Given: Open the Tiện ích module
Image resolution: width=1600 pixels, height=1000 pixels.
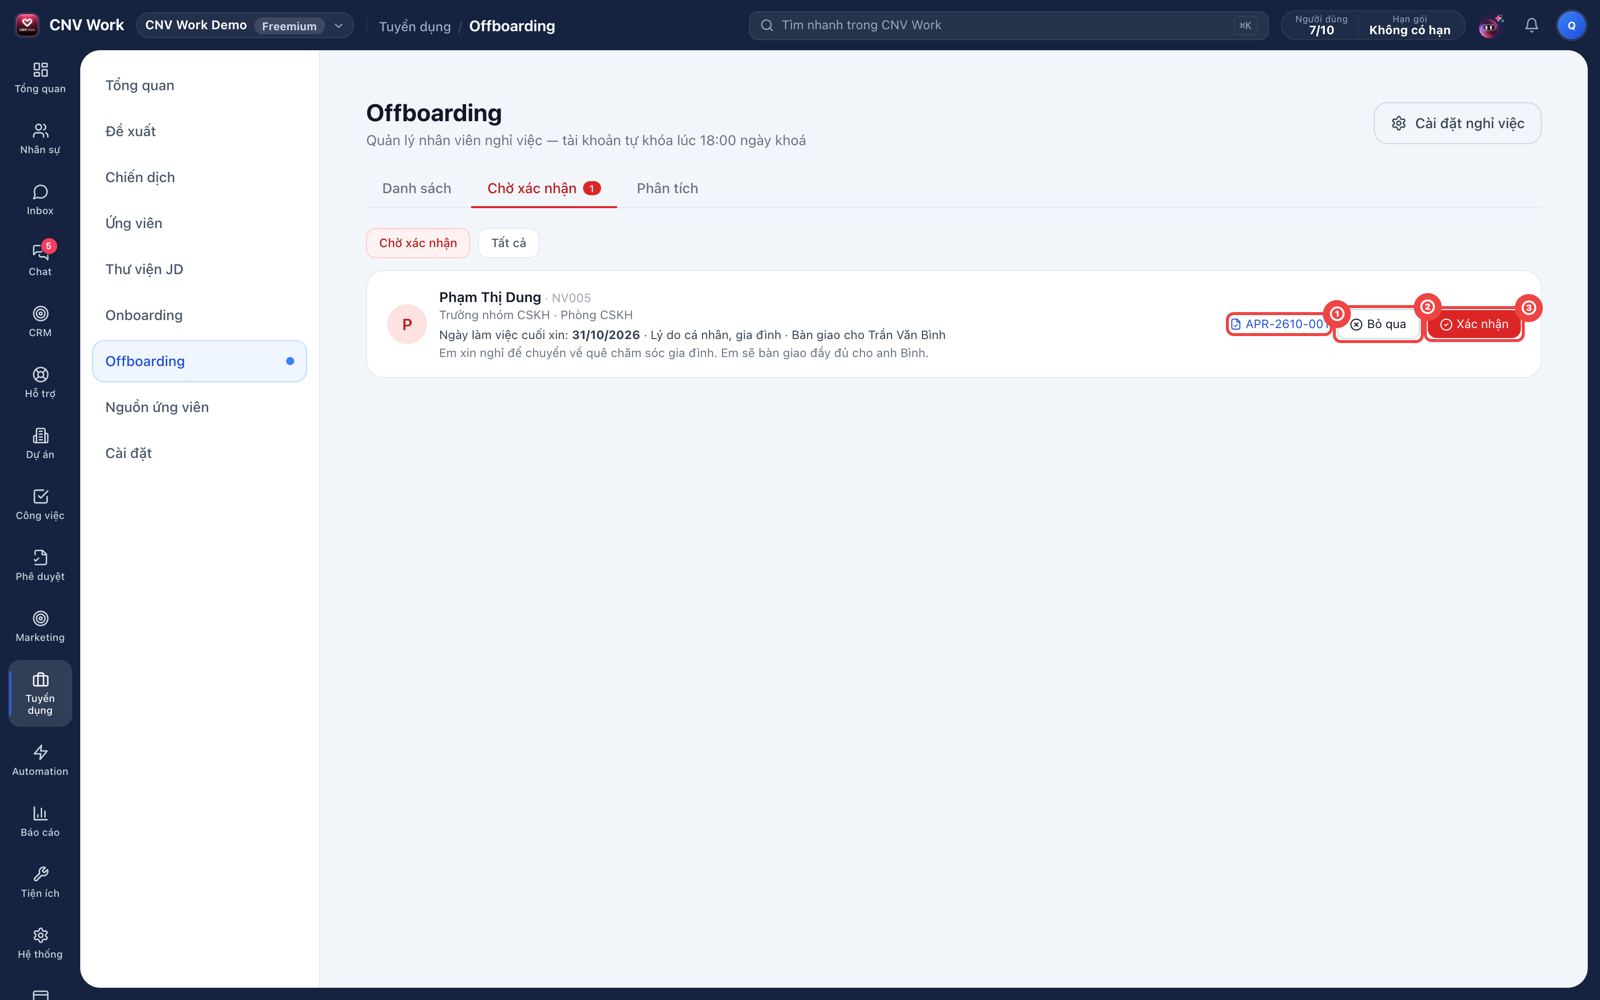Looking at the screenshot, I should point(40,883).
